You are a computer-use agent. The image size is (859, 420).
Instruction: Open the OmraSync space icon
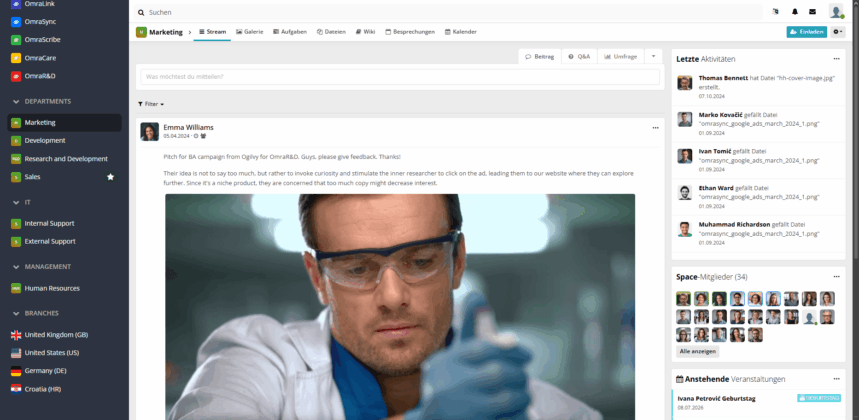(16, 22)
